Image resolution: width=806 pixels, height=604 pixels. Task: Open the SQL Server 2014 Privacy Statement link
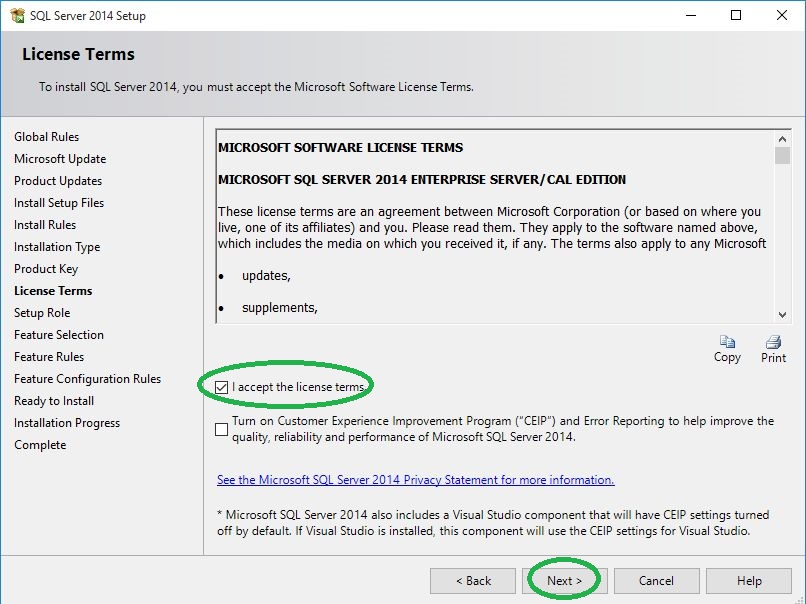click(x=415, y=480)
